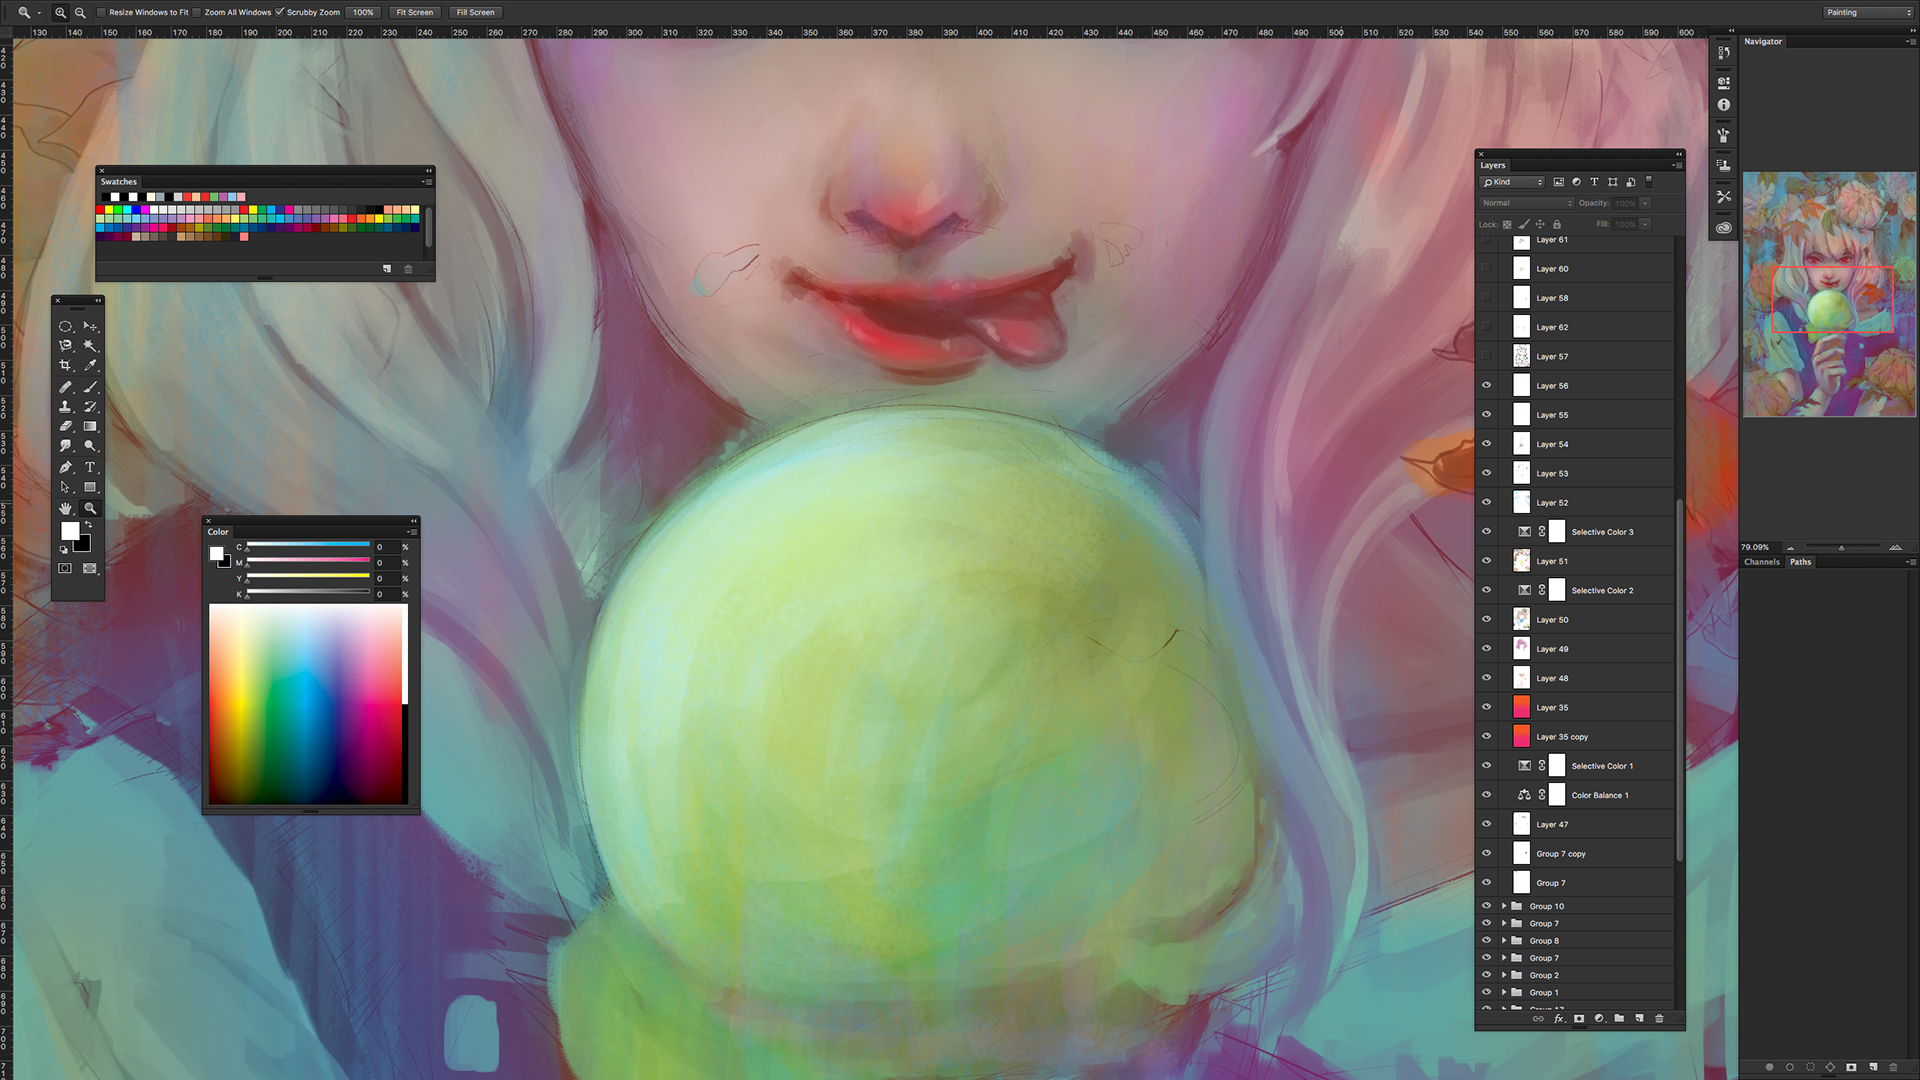
Task: Enable the Resize Windows to Fit checkbox
Action: point(102,12)
